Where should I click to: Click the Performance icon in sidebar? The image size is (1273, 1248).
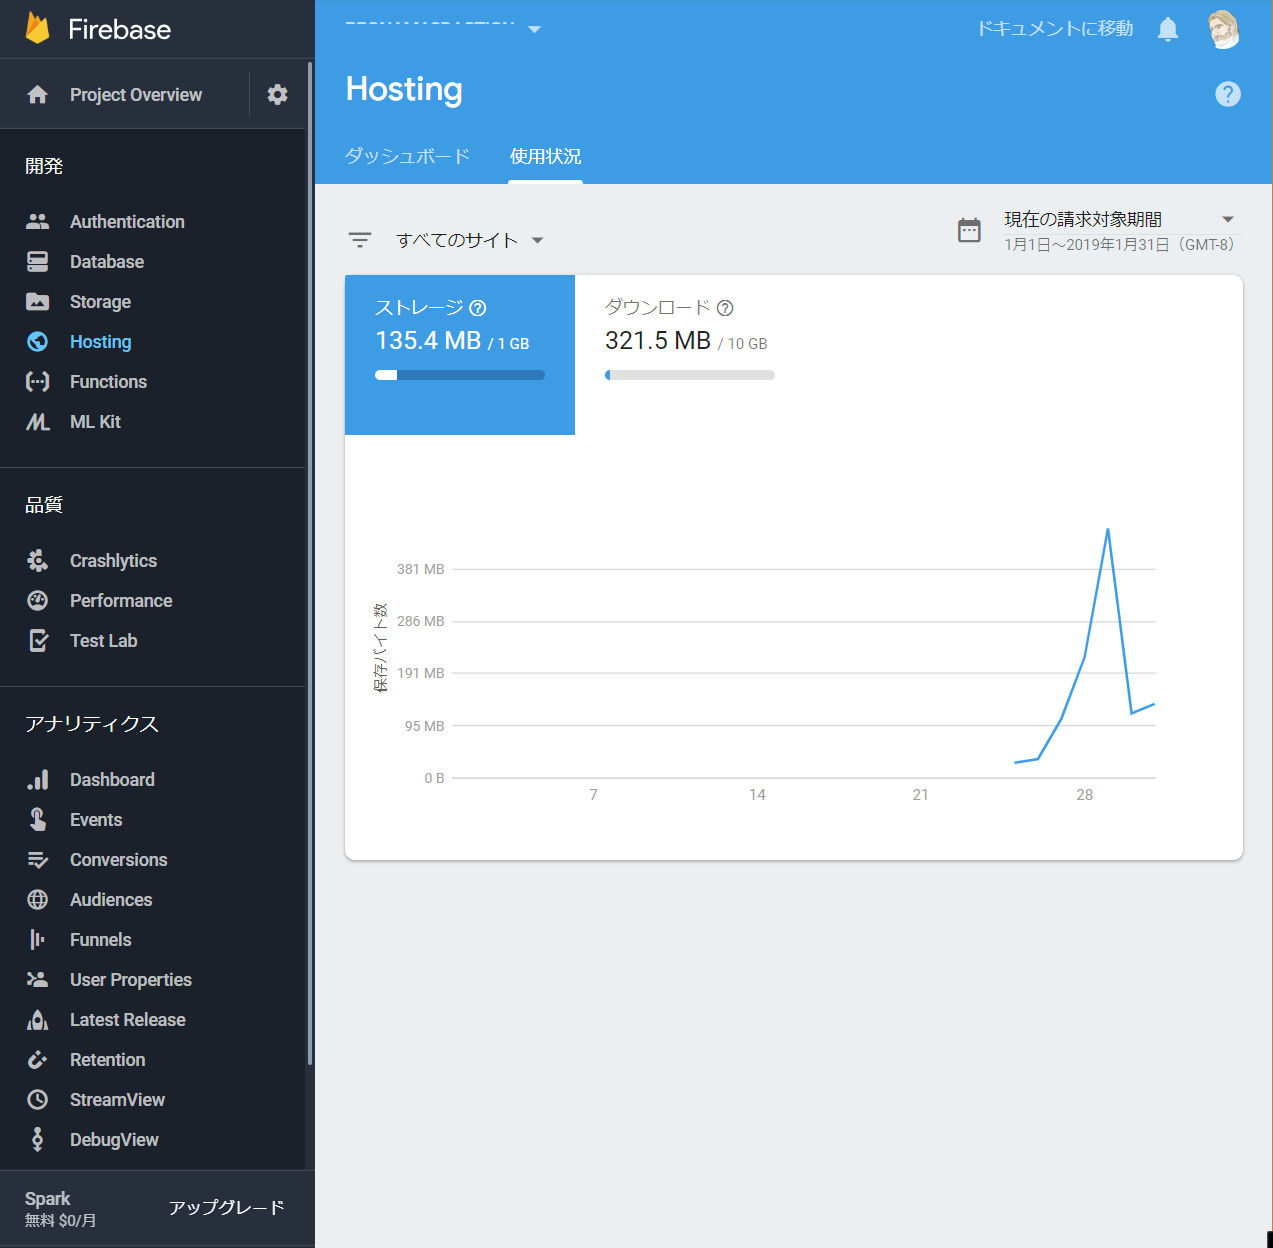[x=37, y=600]
